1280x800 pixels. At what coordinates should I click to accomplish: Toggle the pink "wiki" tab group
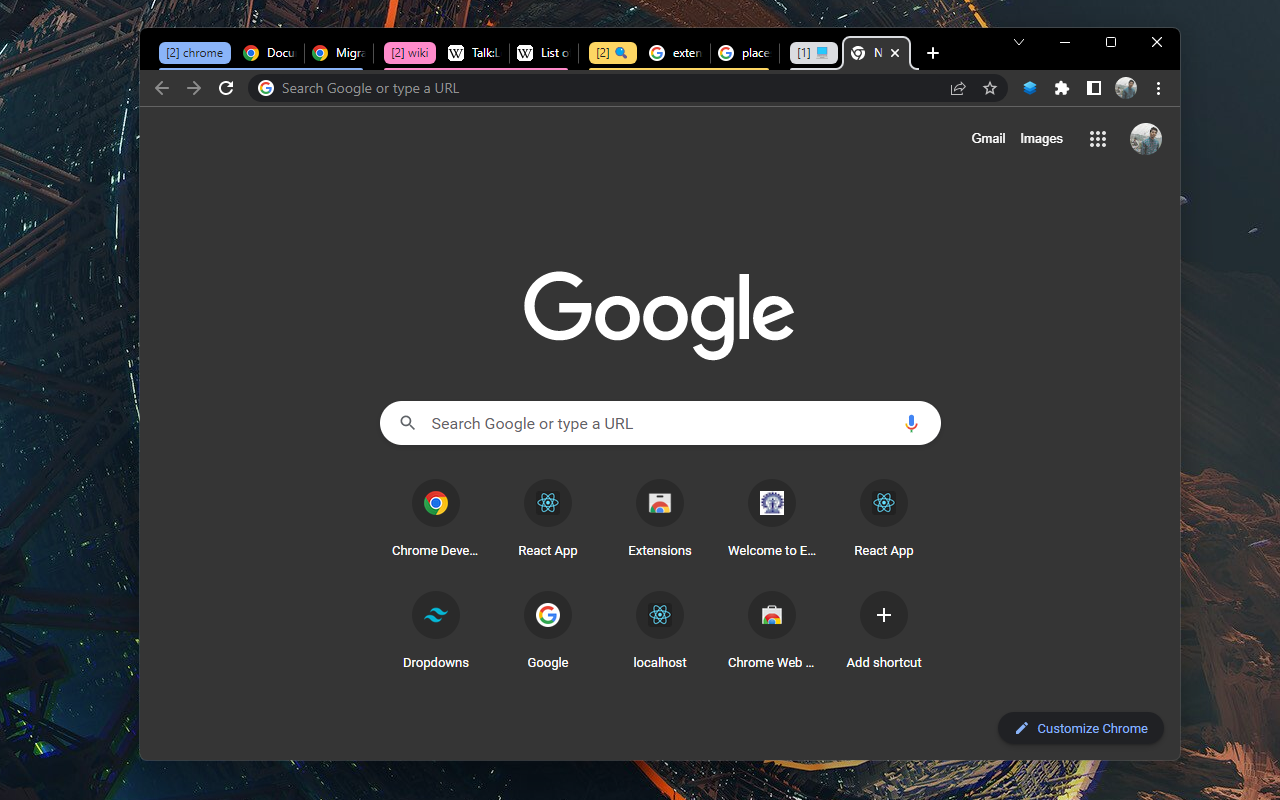[410, 53]
